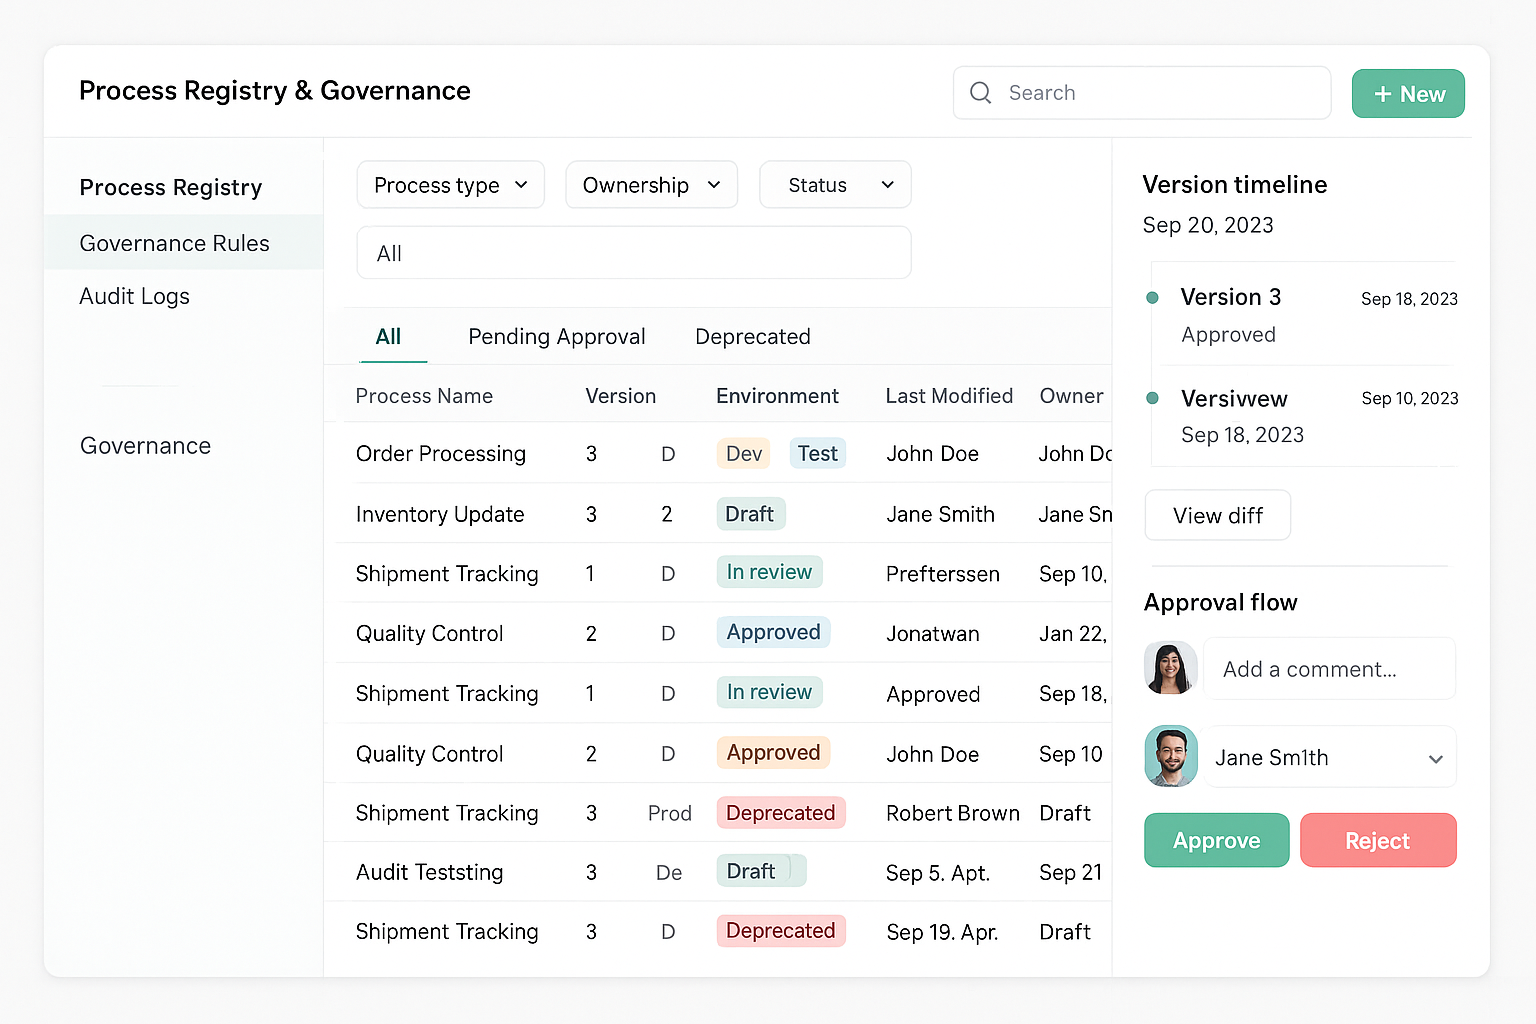This screenshot has height=1024, width=1536.
Task: Expand the Ownership filter dropdown
Action: click(x=651, y=185)
